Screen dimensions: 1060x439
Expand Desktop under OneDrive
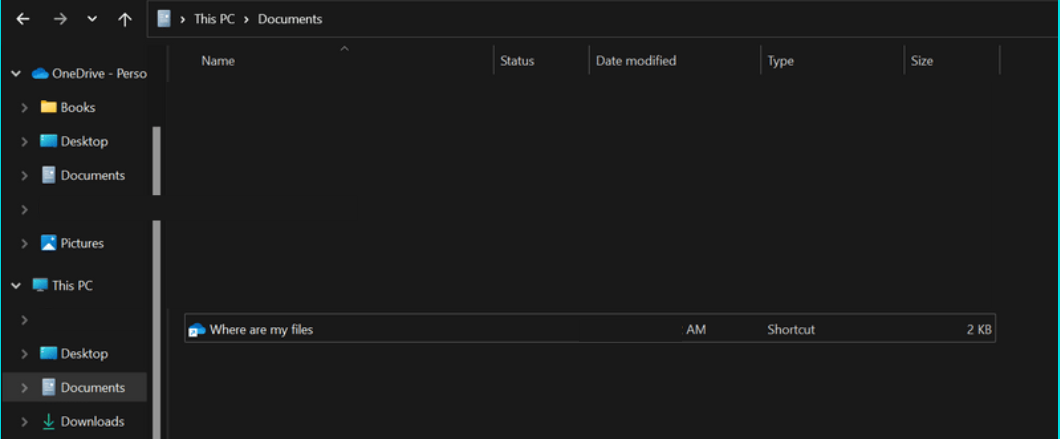pyautogui.click(x=24, y=141)
